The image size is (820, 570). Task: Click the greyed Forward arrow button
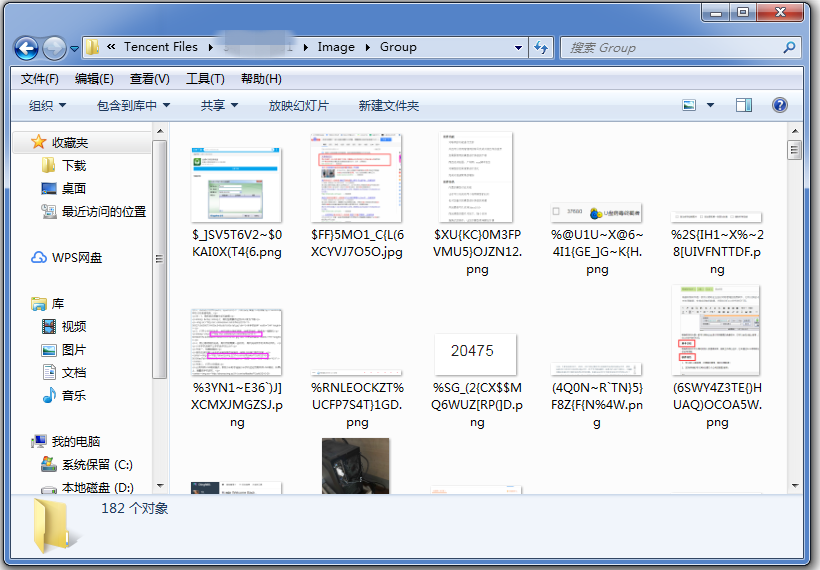(54, 49)
